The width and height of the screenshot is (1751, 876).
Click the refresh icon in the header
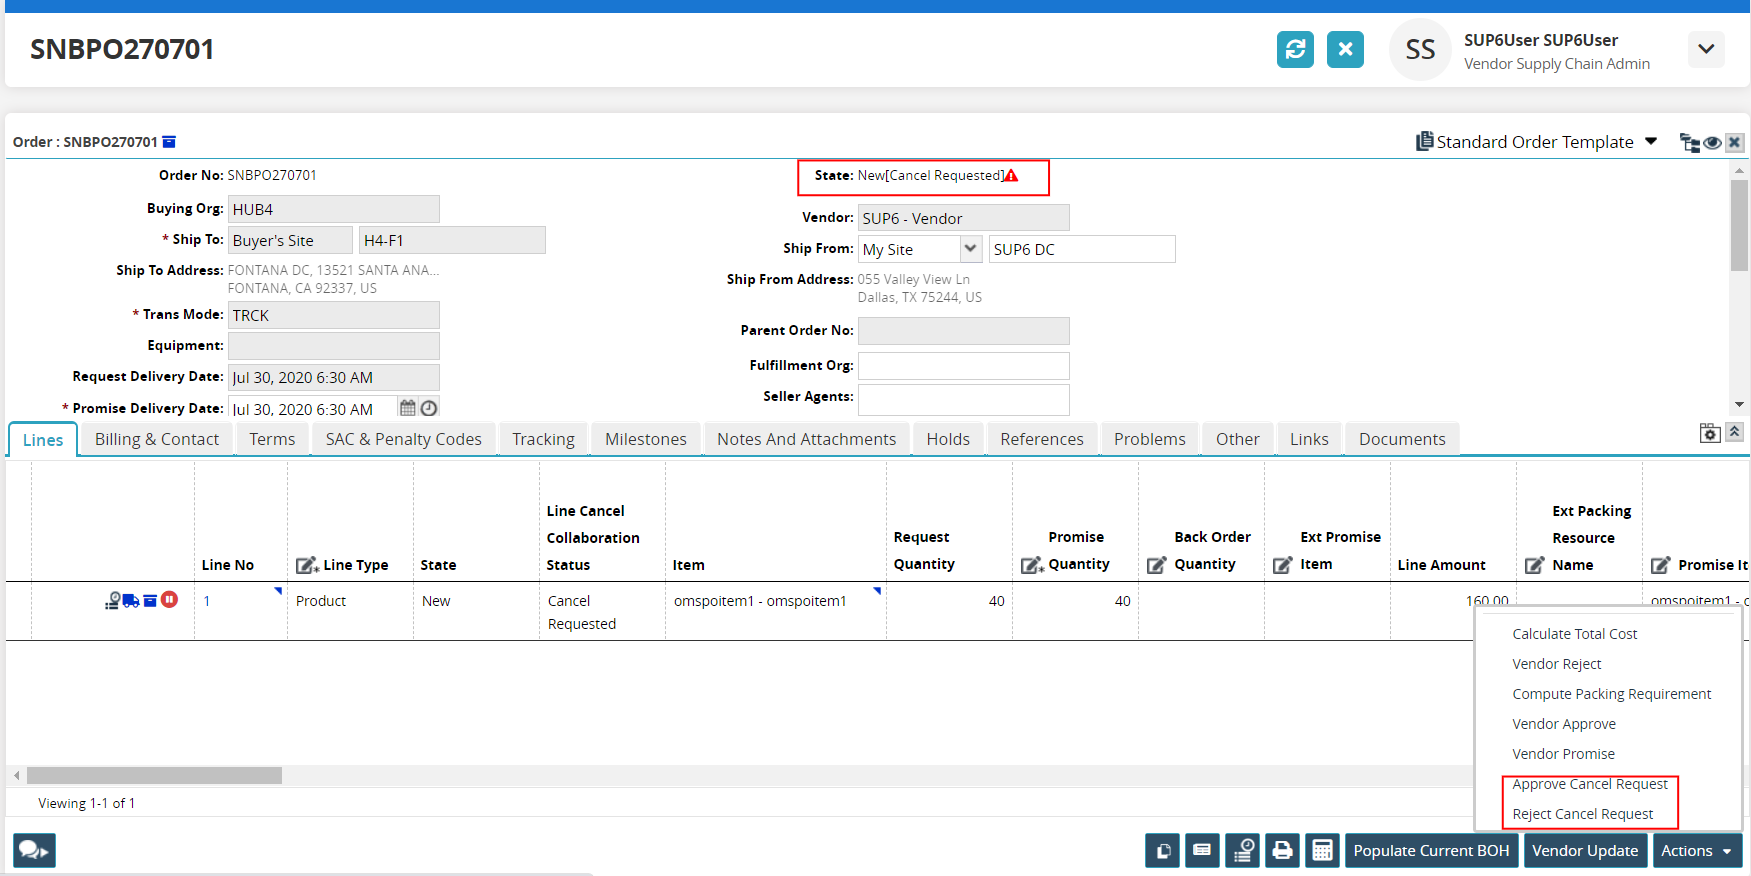point(1295,49)
